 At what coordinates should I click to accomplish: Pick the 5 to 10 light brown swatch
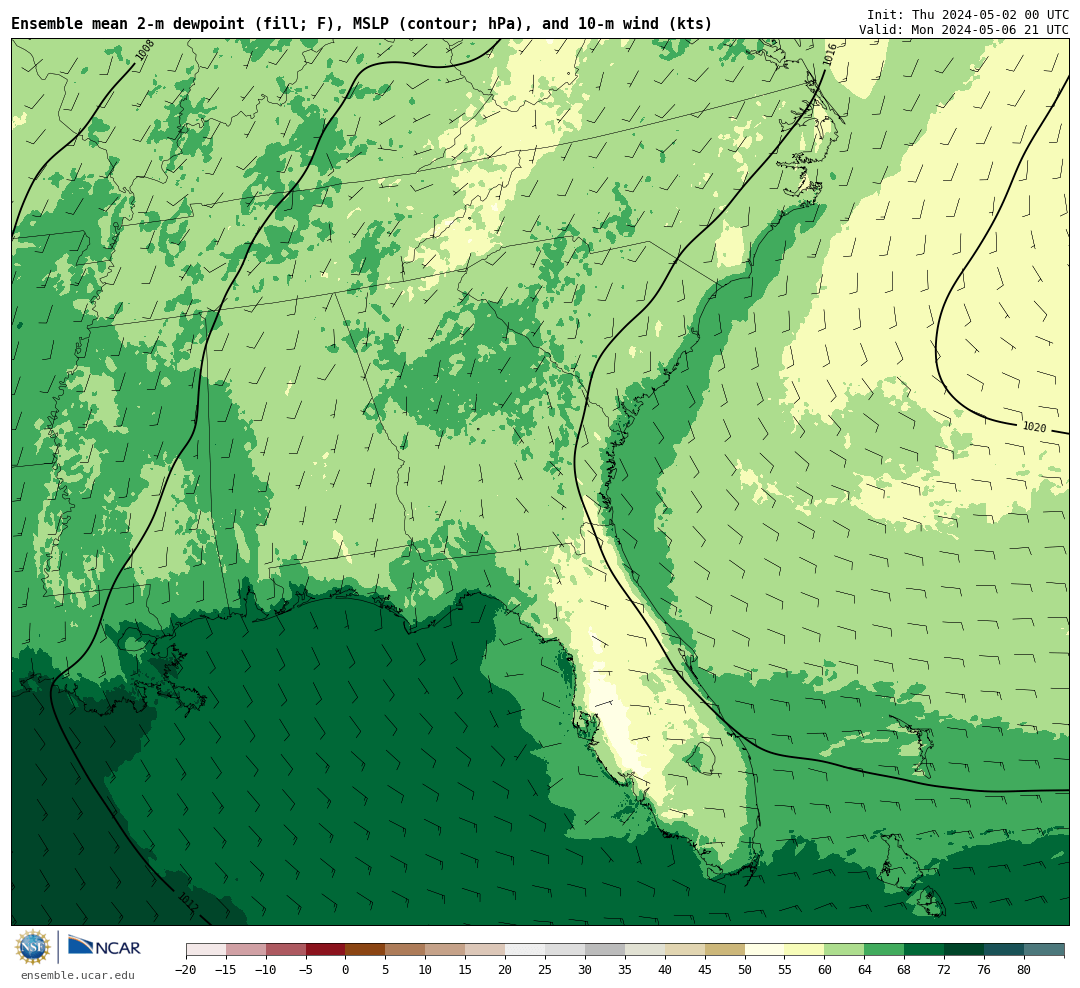coord(406,949)
